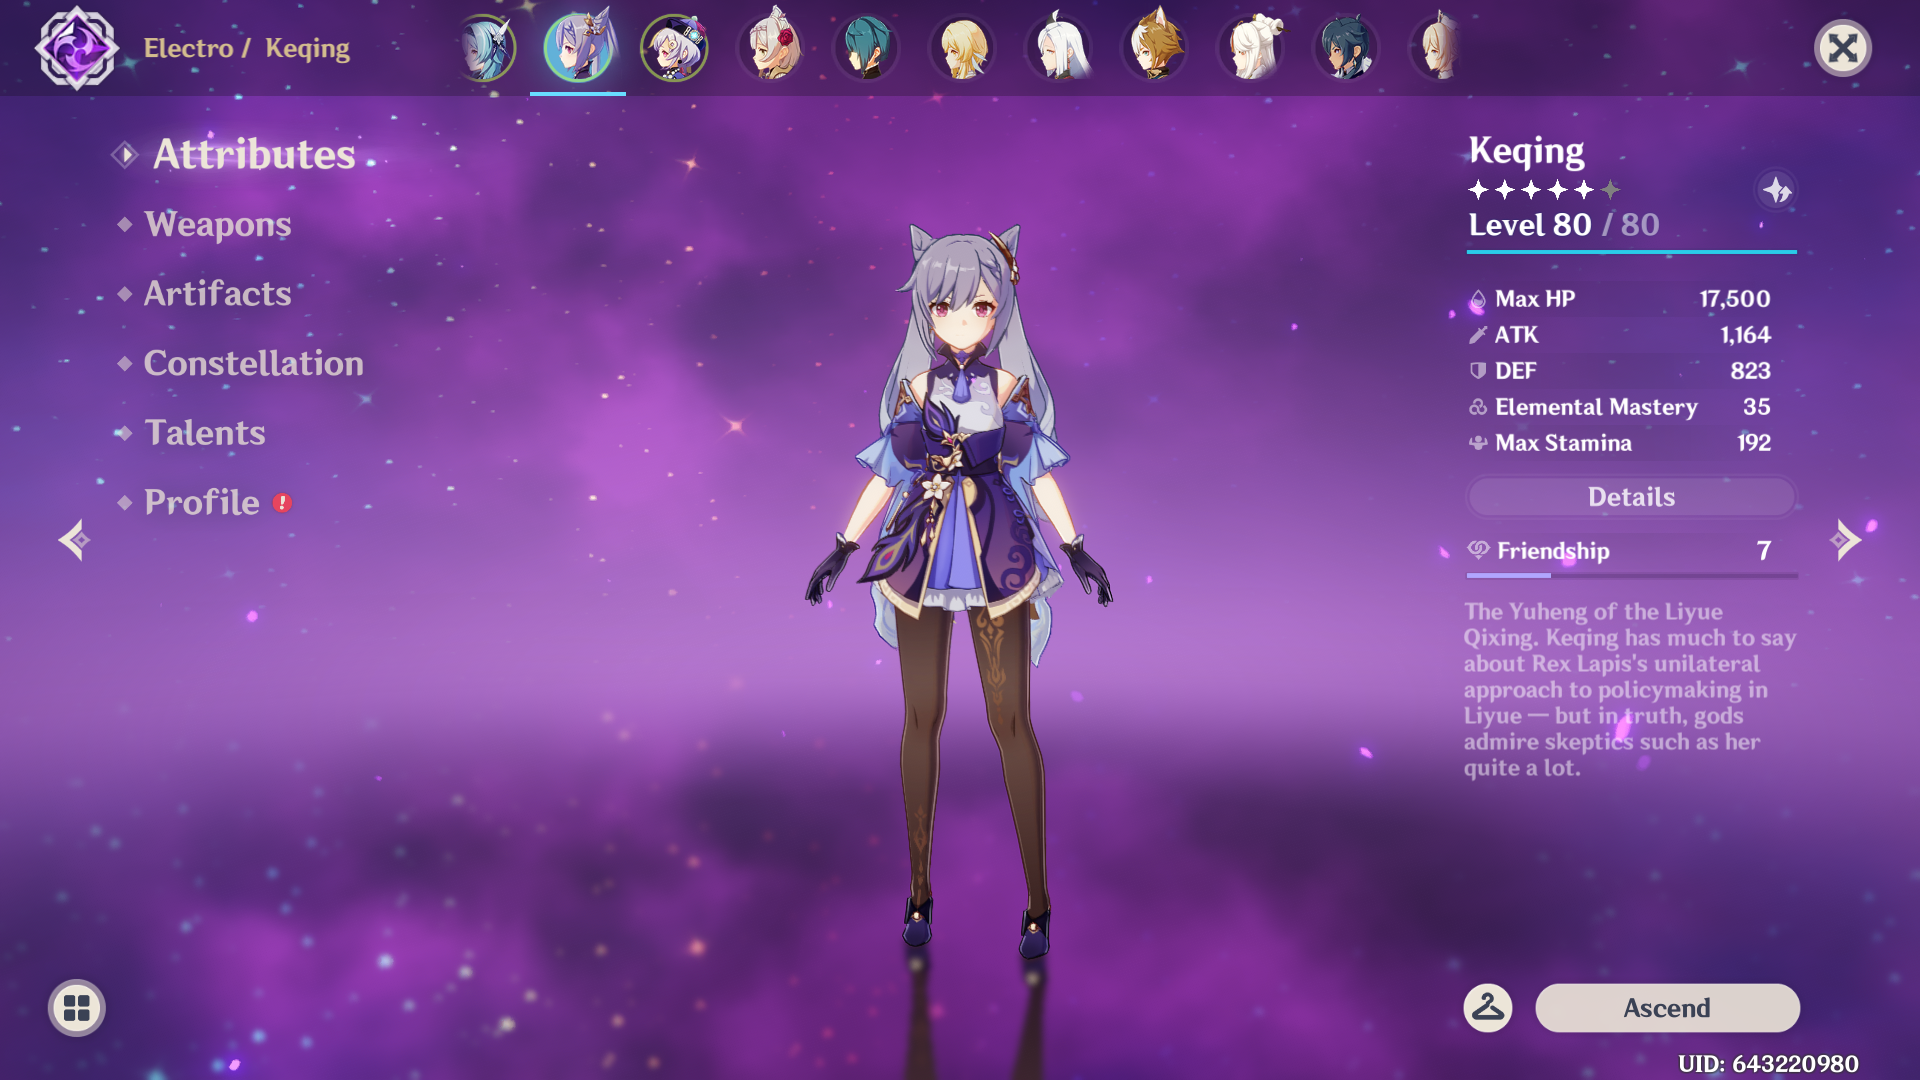1920x1080 pixels.
Task: Click the five-star rarity rating
Action: click(1544, 189)
